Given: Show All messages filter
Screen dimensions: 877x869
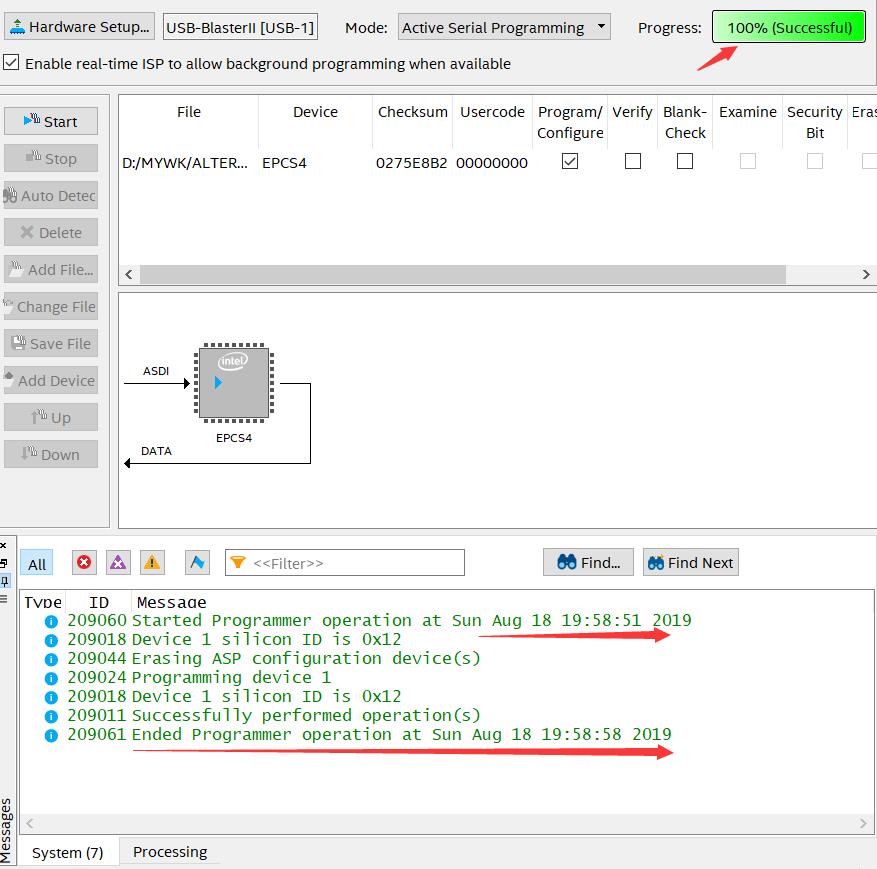Looking at the screenshot, I should coord(37,564).
